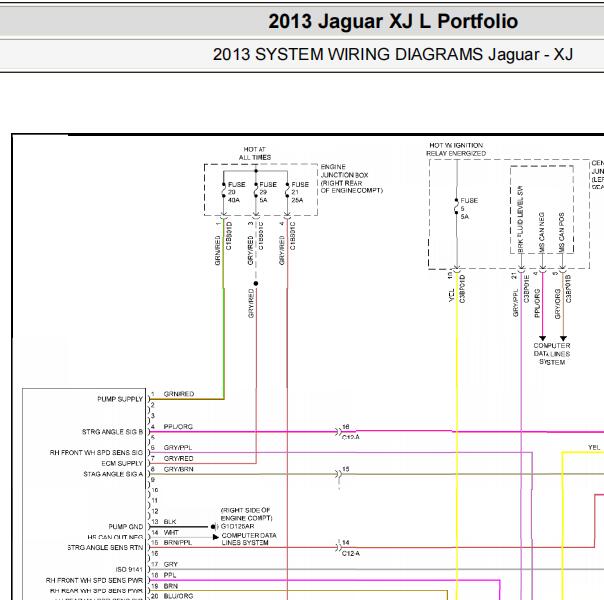Click 'C12-A' connector label on BRN/PPL wire
The width and height of the screenshot is (604, 600).
point(351,553)
